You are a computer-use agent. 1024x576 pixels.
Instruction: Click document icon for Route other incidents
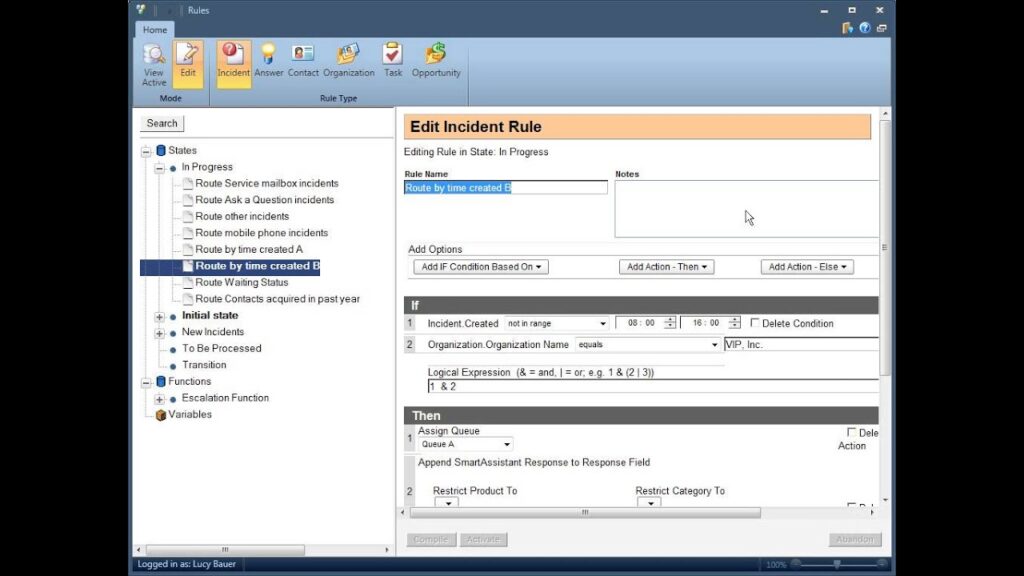pos(187,216)
